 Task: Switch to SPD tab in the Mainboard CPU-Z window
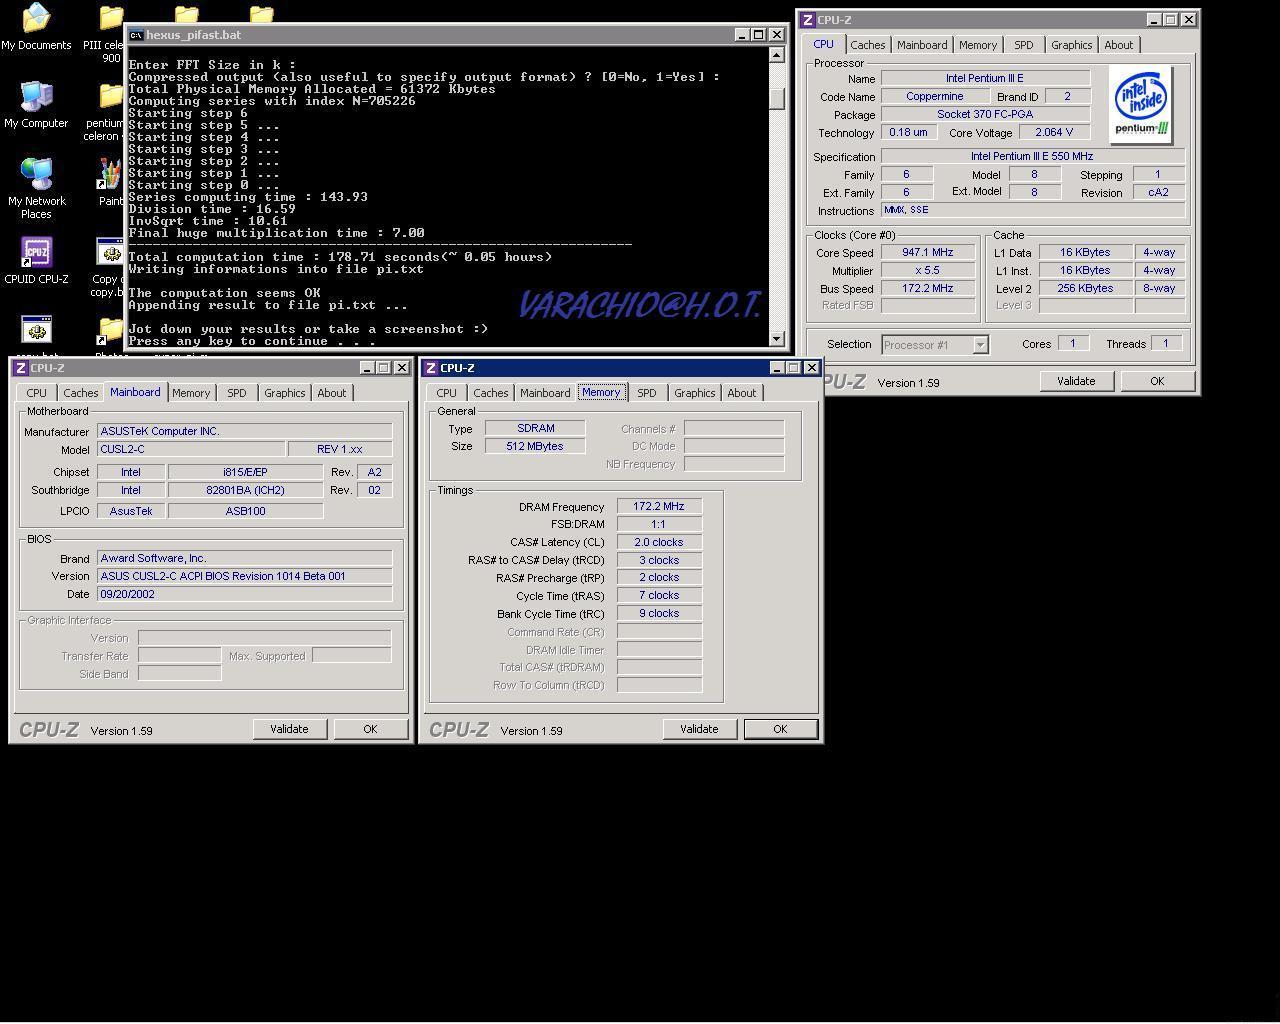pos(236,393)
